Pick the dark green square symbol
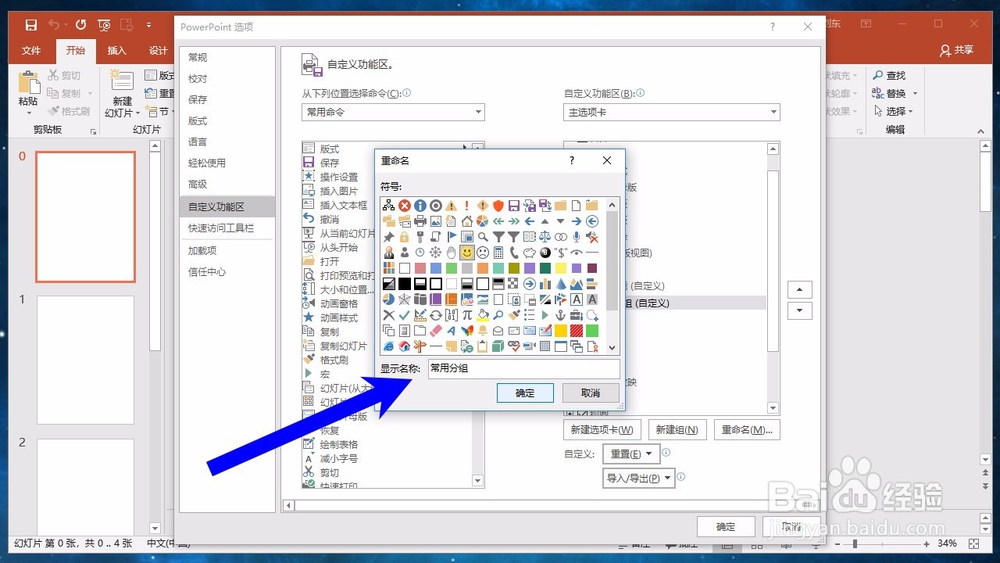The height and width of the screenshot is (563, 1000). pyautogui.click(x=545, y=268)
